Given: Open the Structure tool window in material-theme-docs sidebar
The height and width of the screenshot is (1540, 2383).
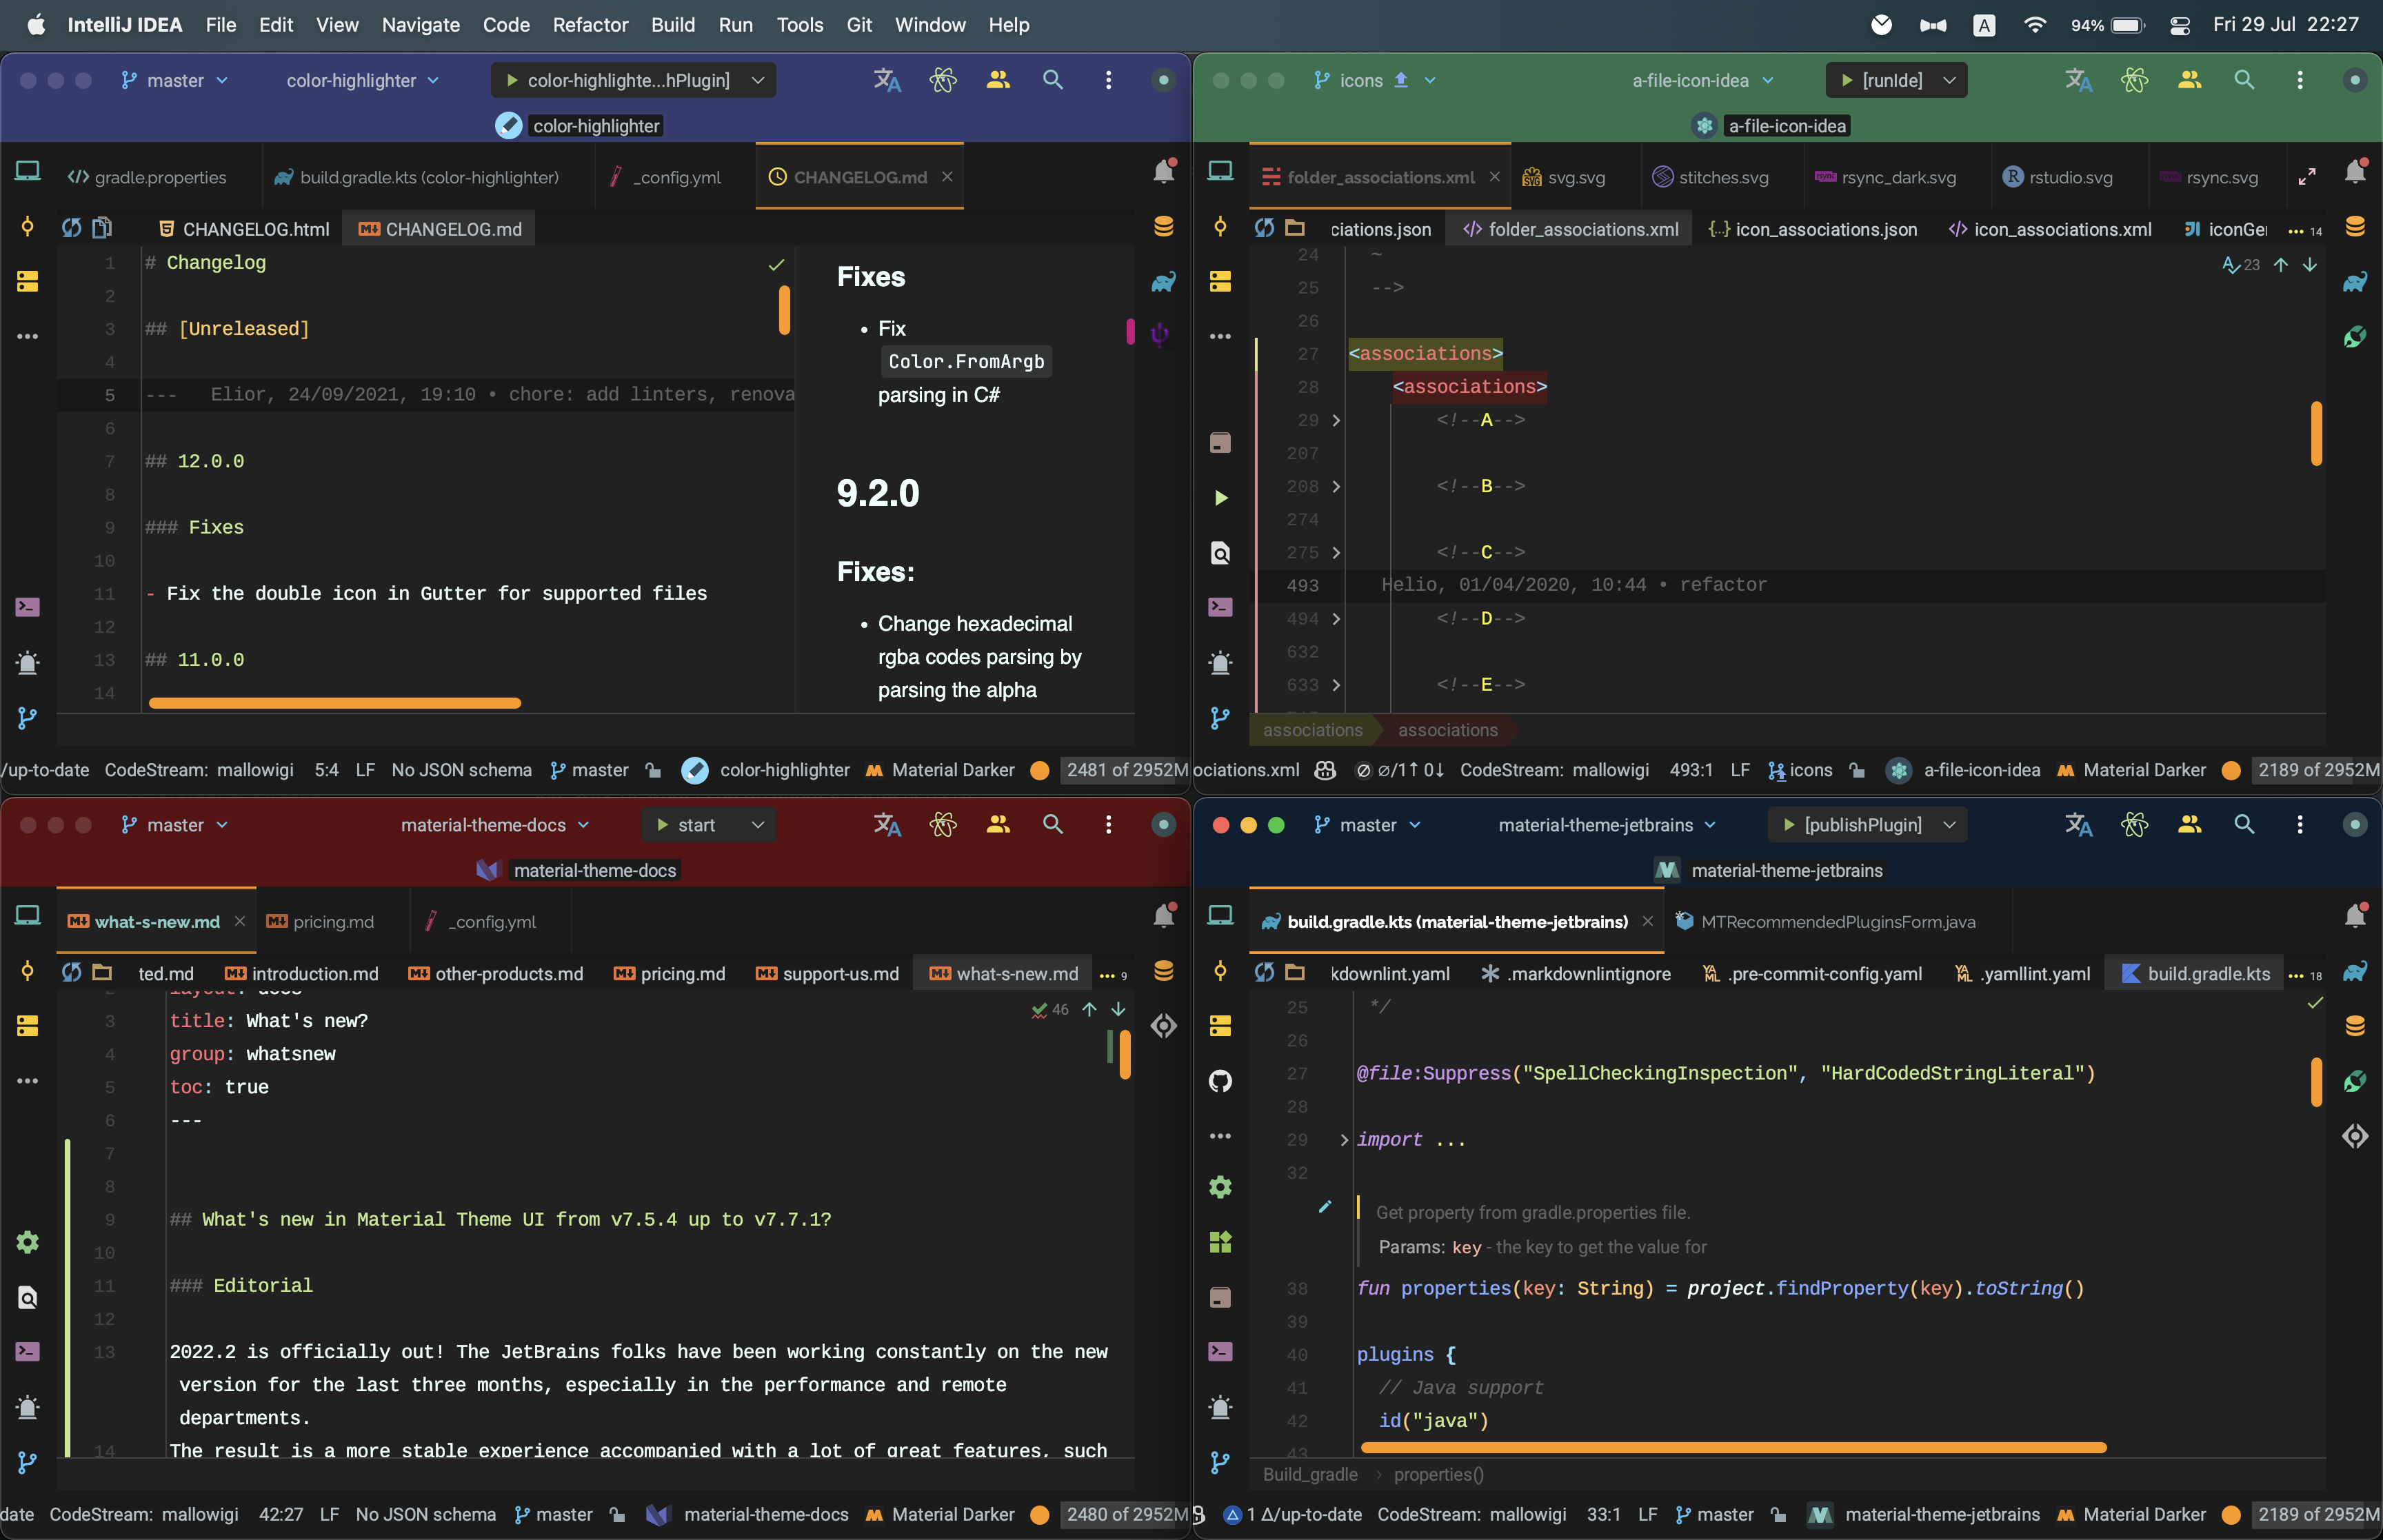Looking at the screenshot, I should pos(27,1025).
